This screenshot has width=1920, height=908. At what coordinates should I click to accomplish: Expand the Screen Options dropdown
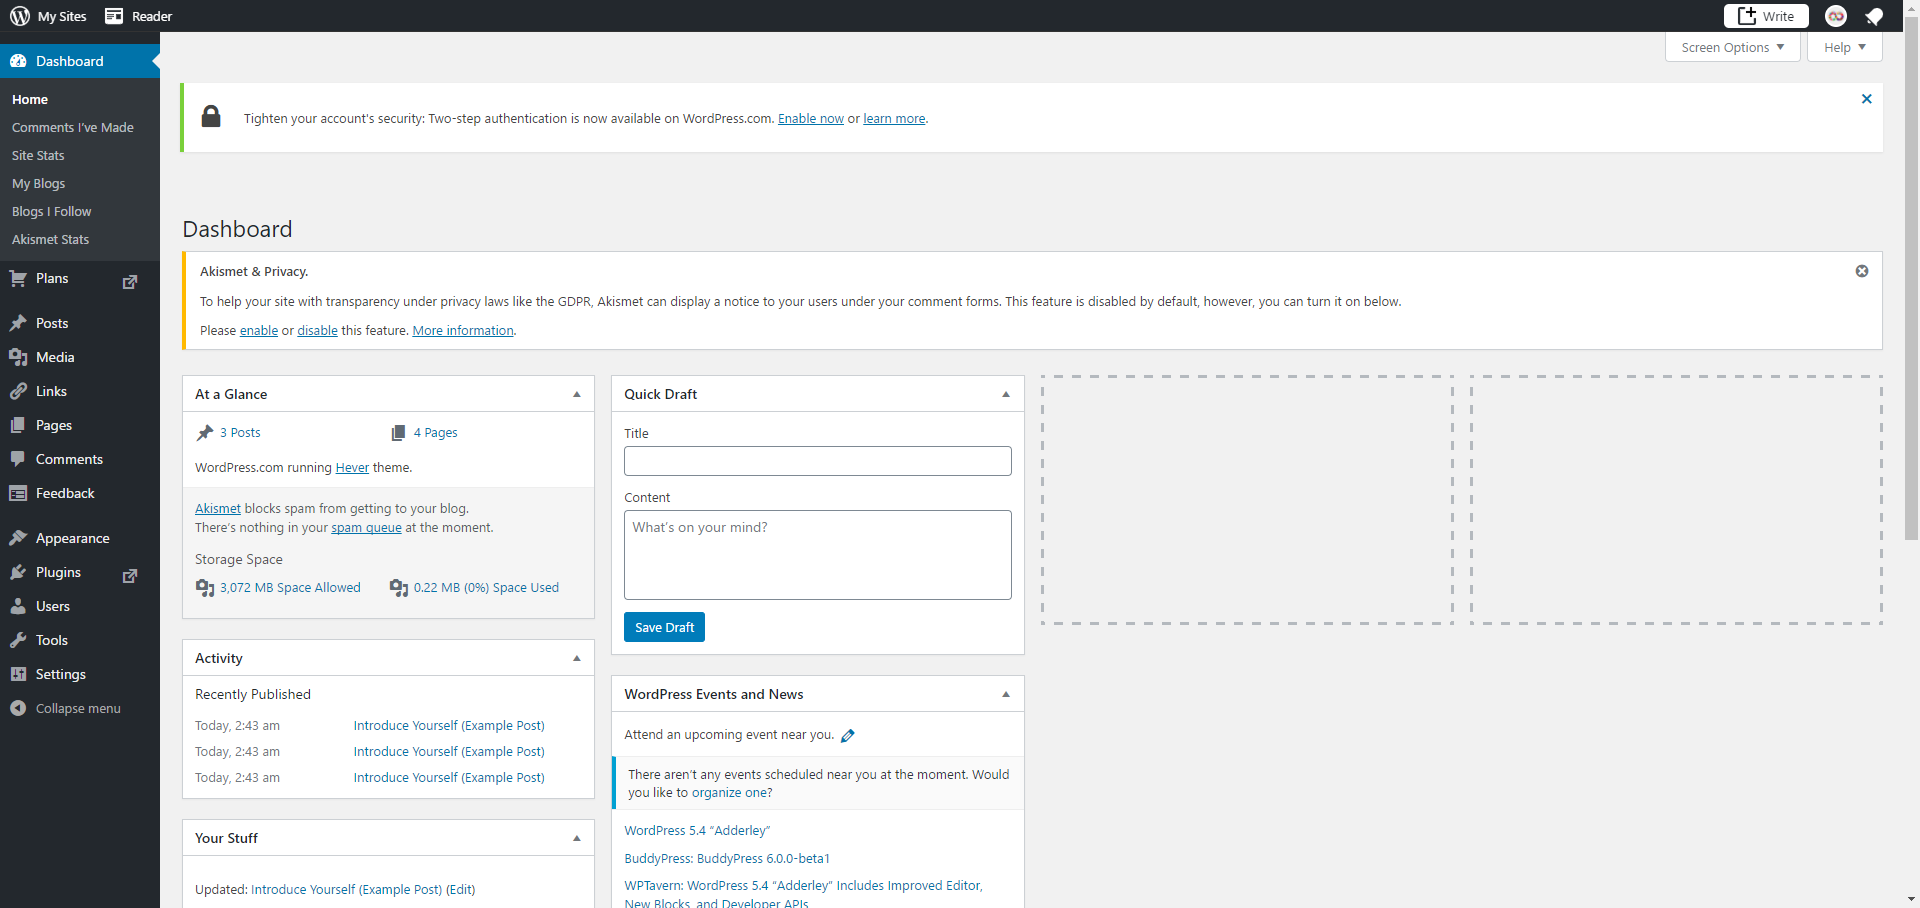[1732, 47]
